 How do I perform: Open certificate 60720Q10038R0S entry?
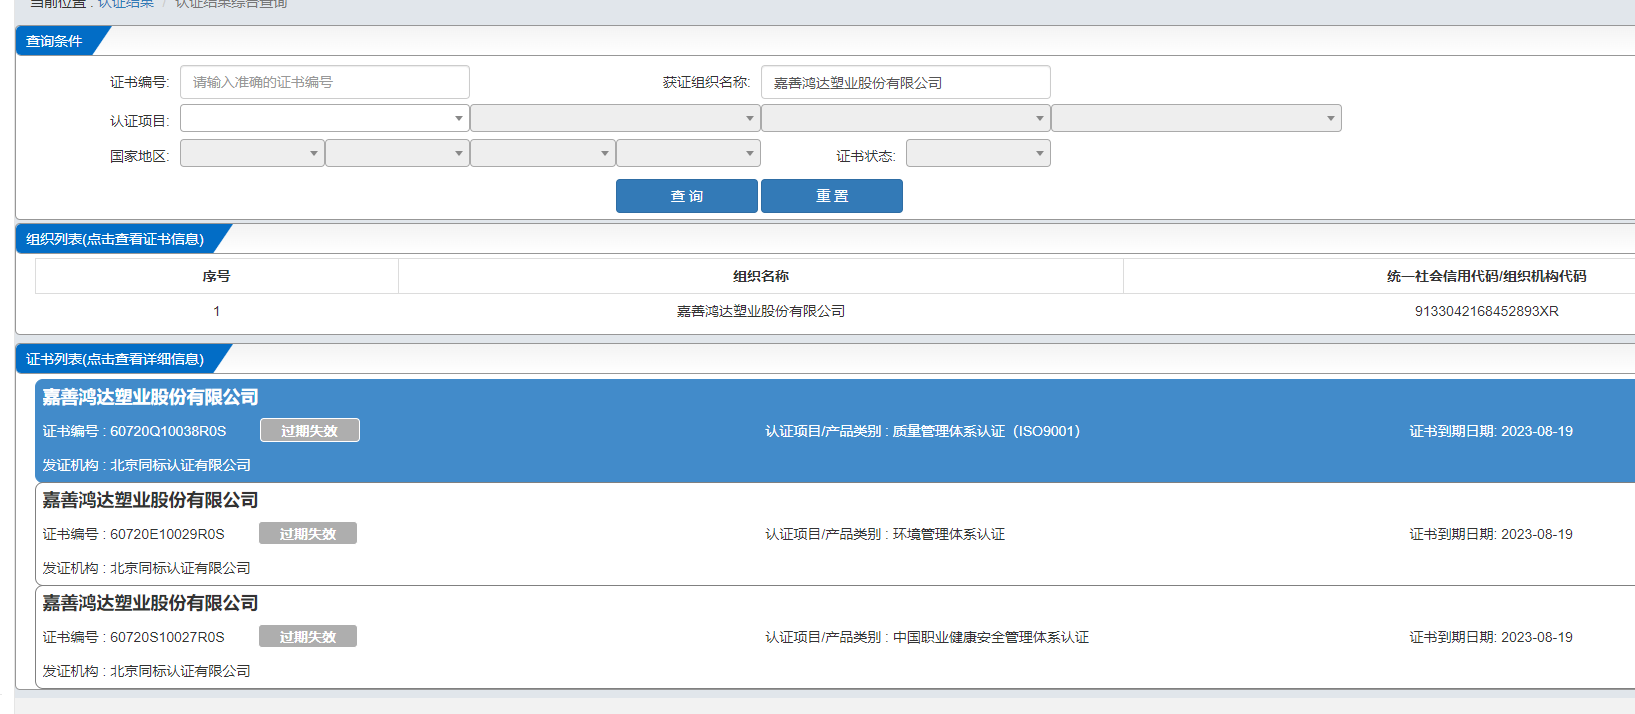[835, 431]
